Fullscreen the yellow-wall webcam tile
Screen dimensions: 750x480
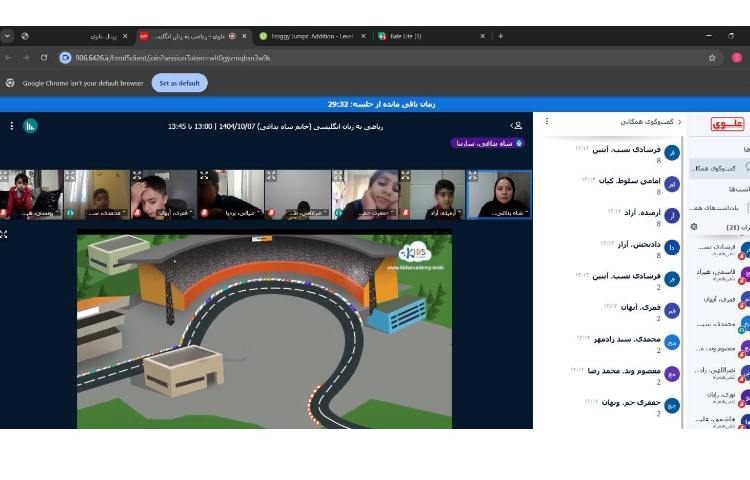[70, 176]
